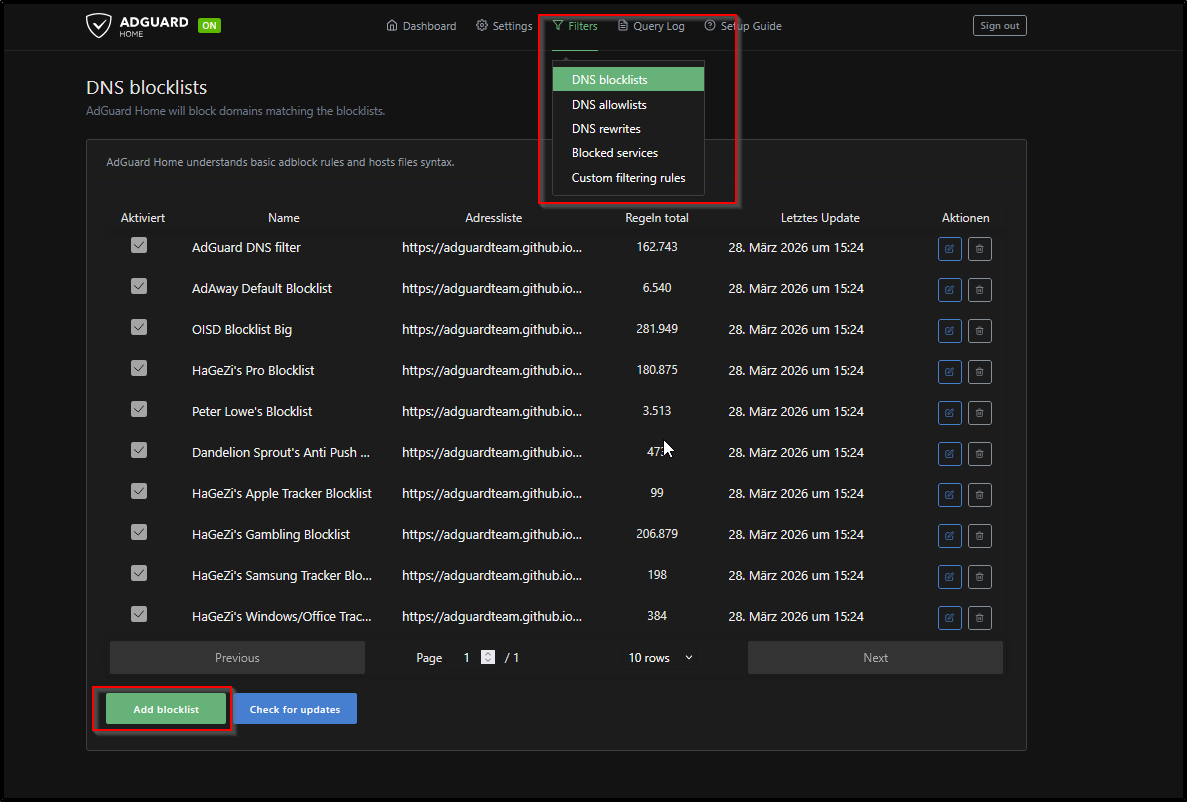Click the Sign out button
This screenshot has height=802, width=1187.
tap(999, 26)
